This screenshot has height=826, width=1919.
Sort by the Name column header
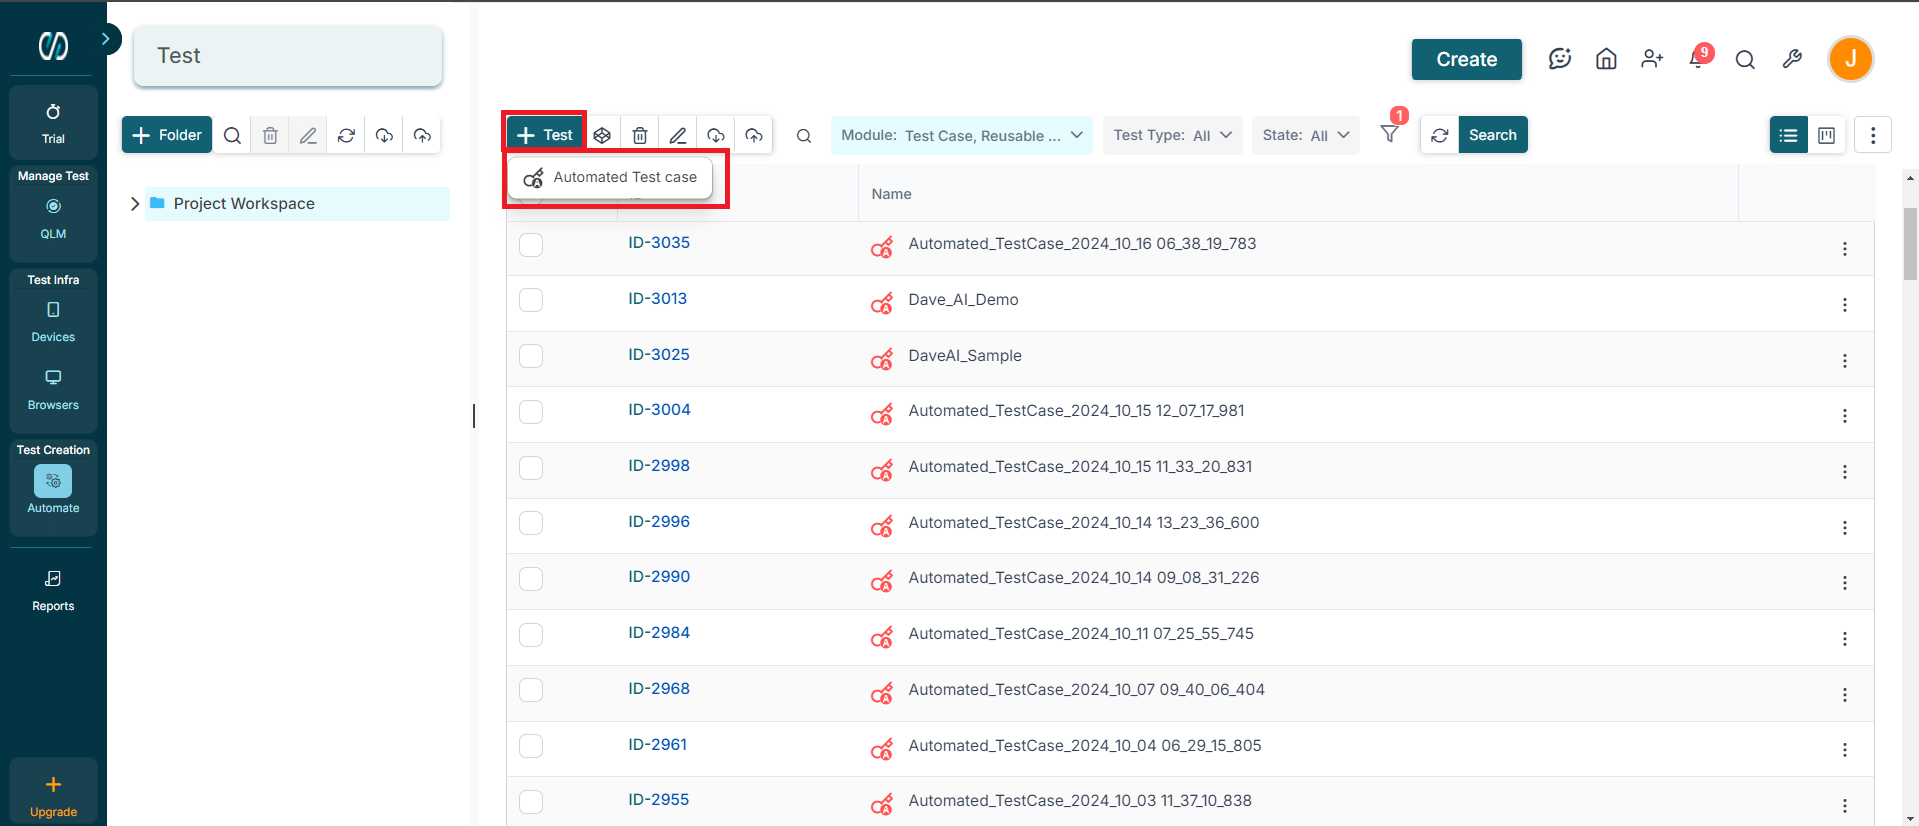pyautogui.click(x=891, y=194)
